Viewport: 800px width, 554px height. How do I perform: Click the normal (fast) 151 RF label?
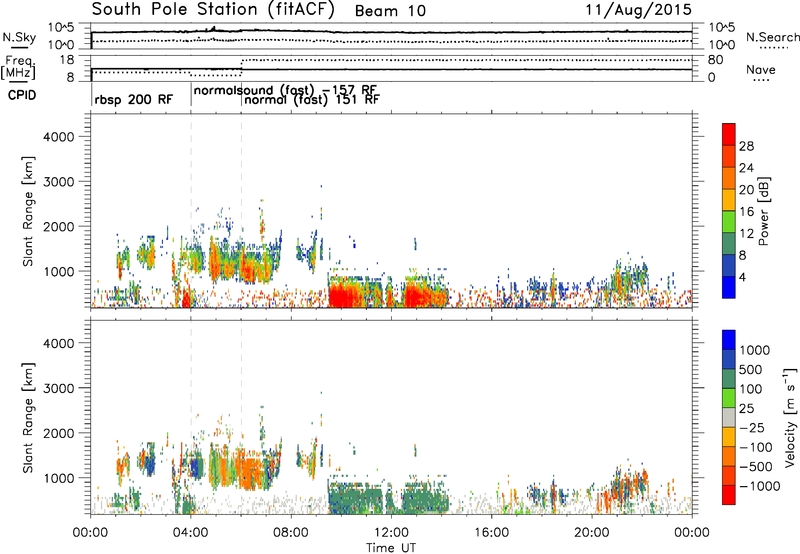pos(312,99)
